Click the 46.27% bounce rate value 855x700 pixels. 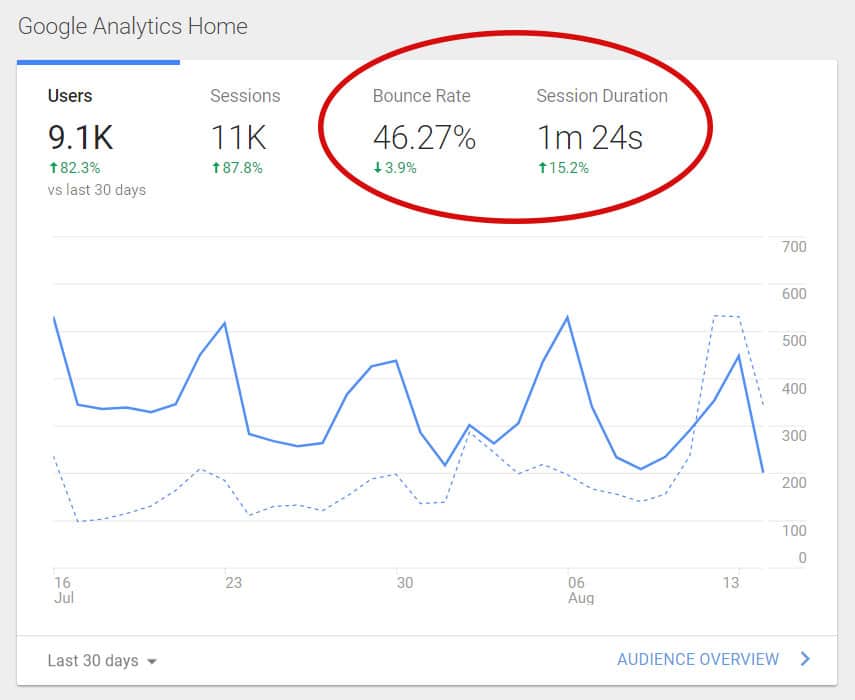(x=424, y=137)
